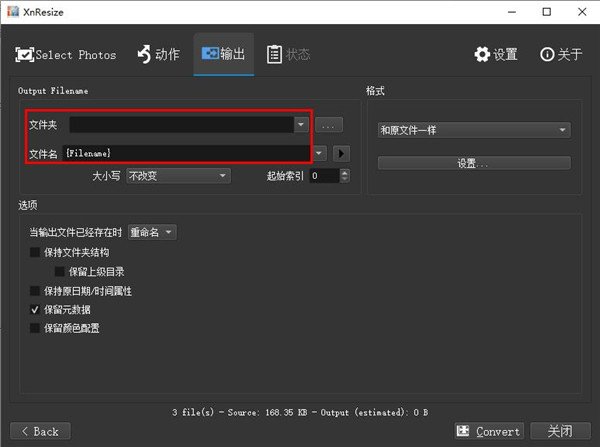Open the 重命名 existing-file dropdown
This screenshot has height=447, width=600.
pyautogui.click(x=152, y=232)
